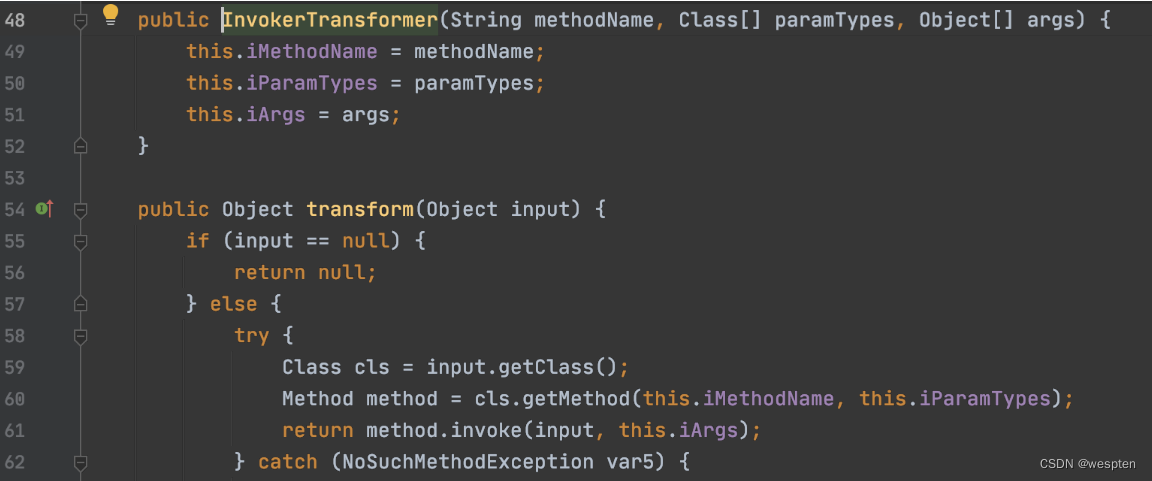The height and width of the screenshot is (481, 1152).
Task: Fold the else block at line 57
Action: [81, 304]
